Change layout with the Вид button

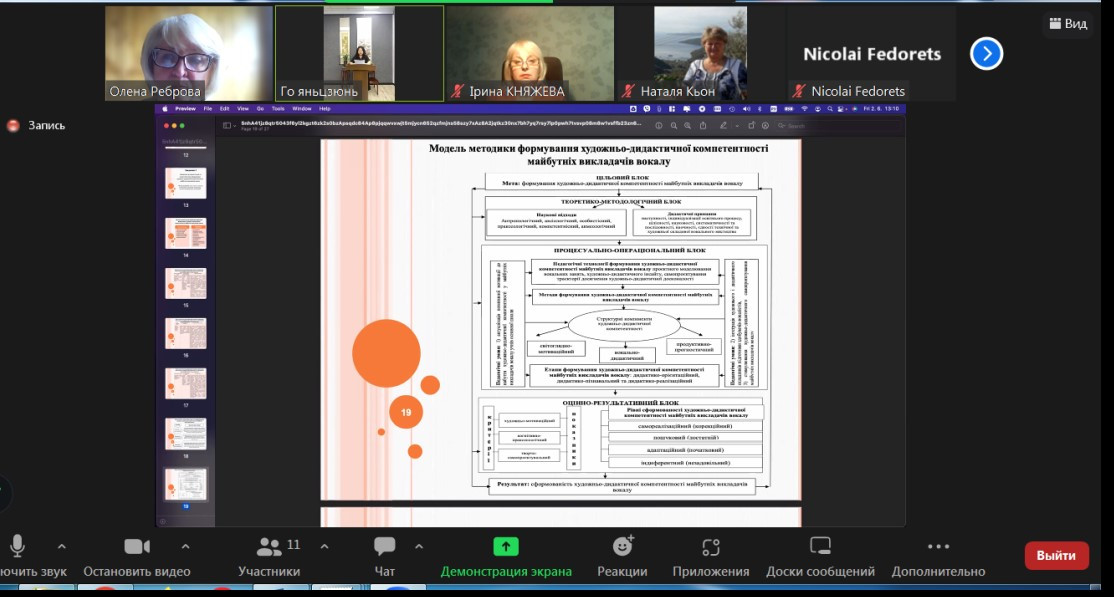pyautogui.click(x=1067, y=24)
